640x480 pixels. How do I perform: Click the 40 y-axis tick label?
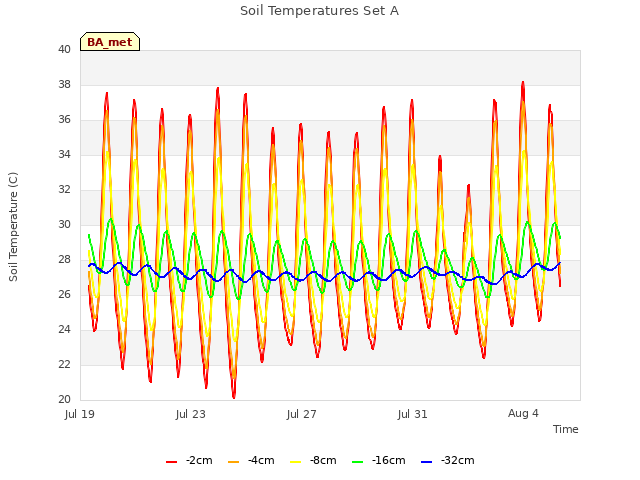(64, 49)
